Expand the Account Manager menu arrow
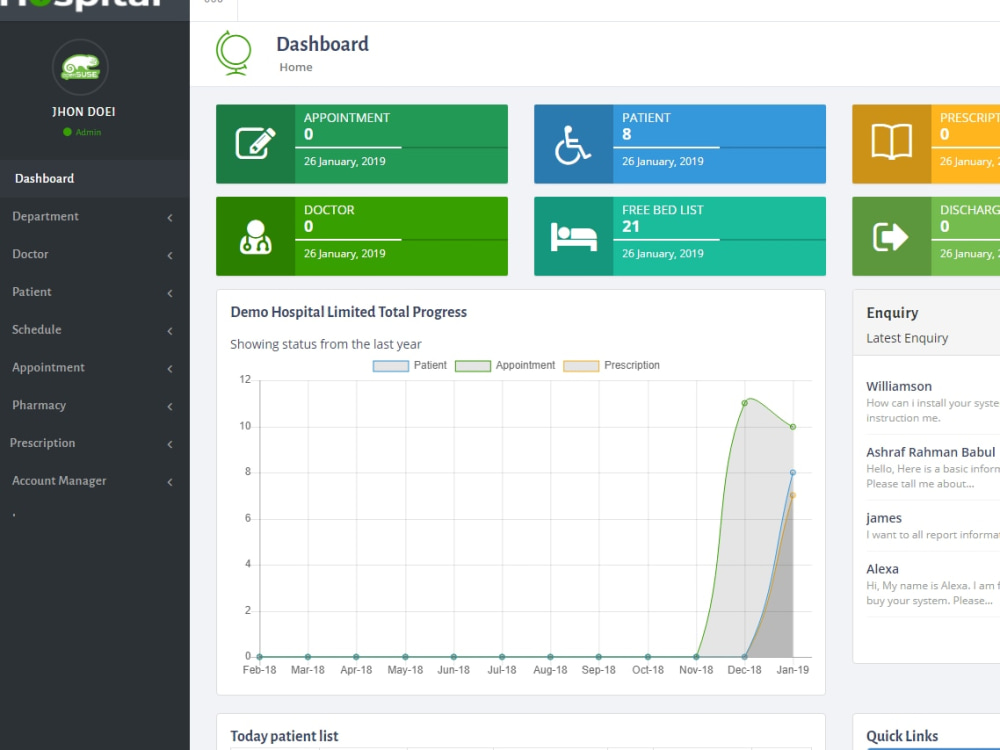 tap(170, 482)
